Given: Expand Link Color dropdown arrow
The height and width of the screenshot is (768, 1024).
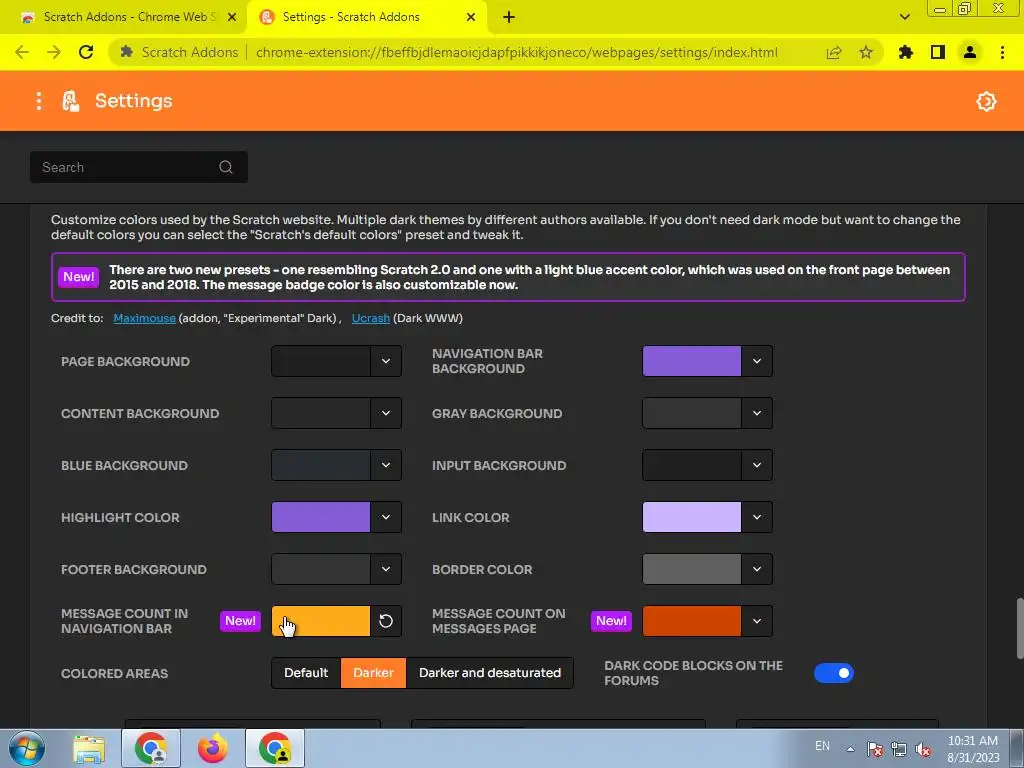Looking at the screenshot, I should (x=757, y=517).
